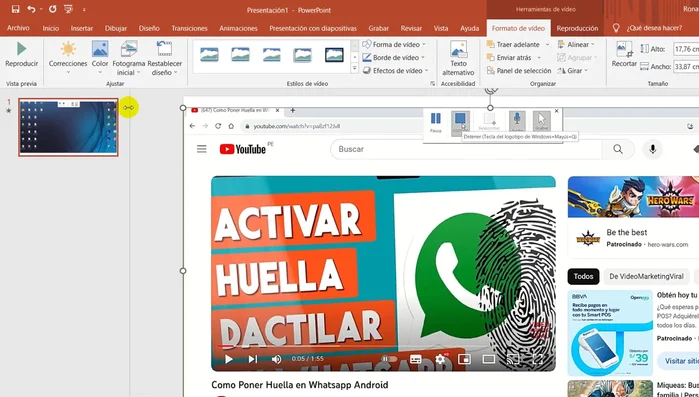
Task: Open the Diseño ribbon tab
Action: tap(149, 28)
